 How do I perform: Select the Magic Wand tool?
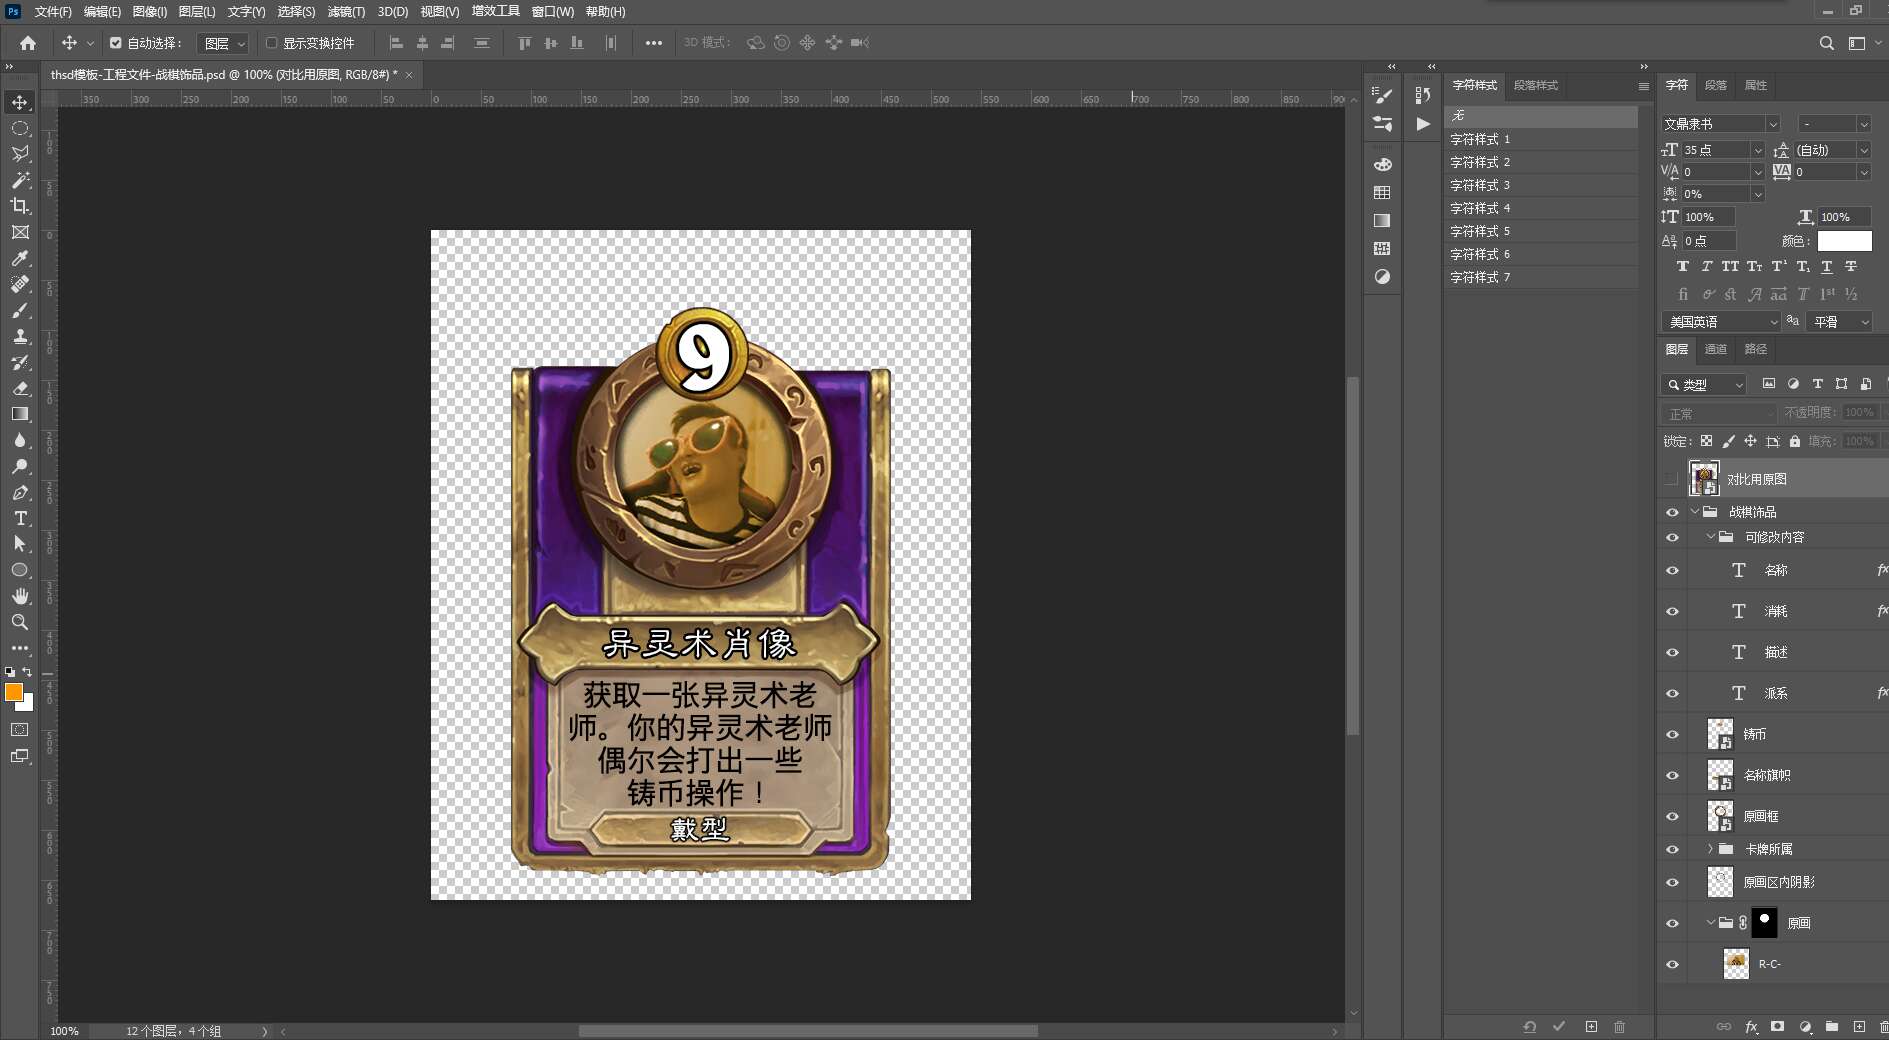(20, 180)
